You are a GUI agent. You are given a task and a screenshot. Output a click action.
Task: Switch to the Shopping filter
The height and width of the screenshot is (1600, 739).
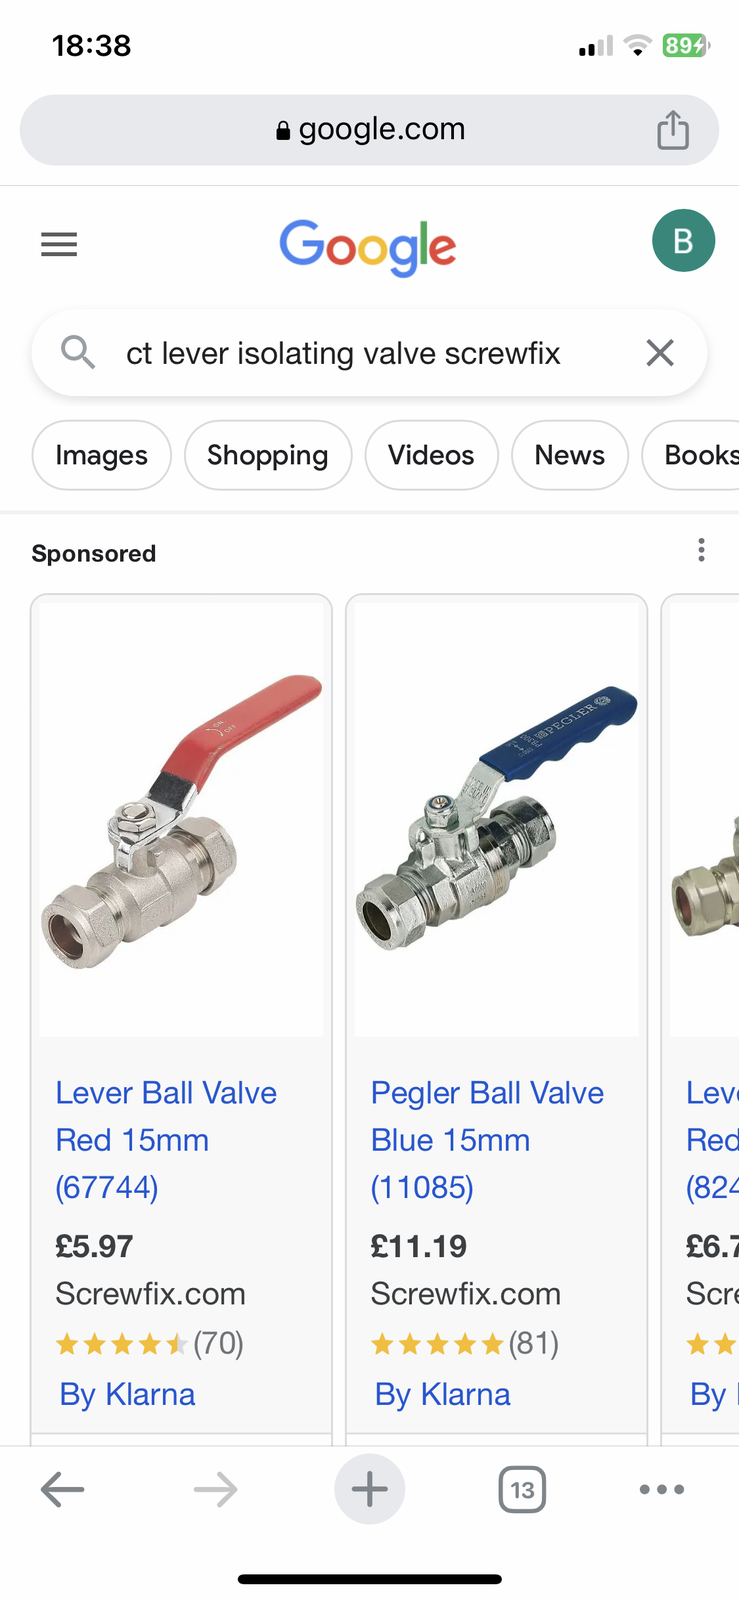[x=268, y=455]
